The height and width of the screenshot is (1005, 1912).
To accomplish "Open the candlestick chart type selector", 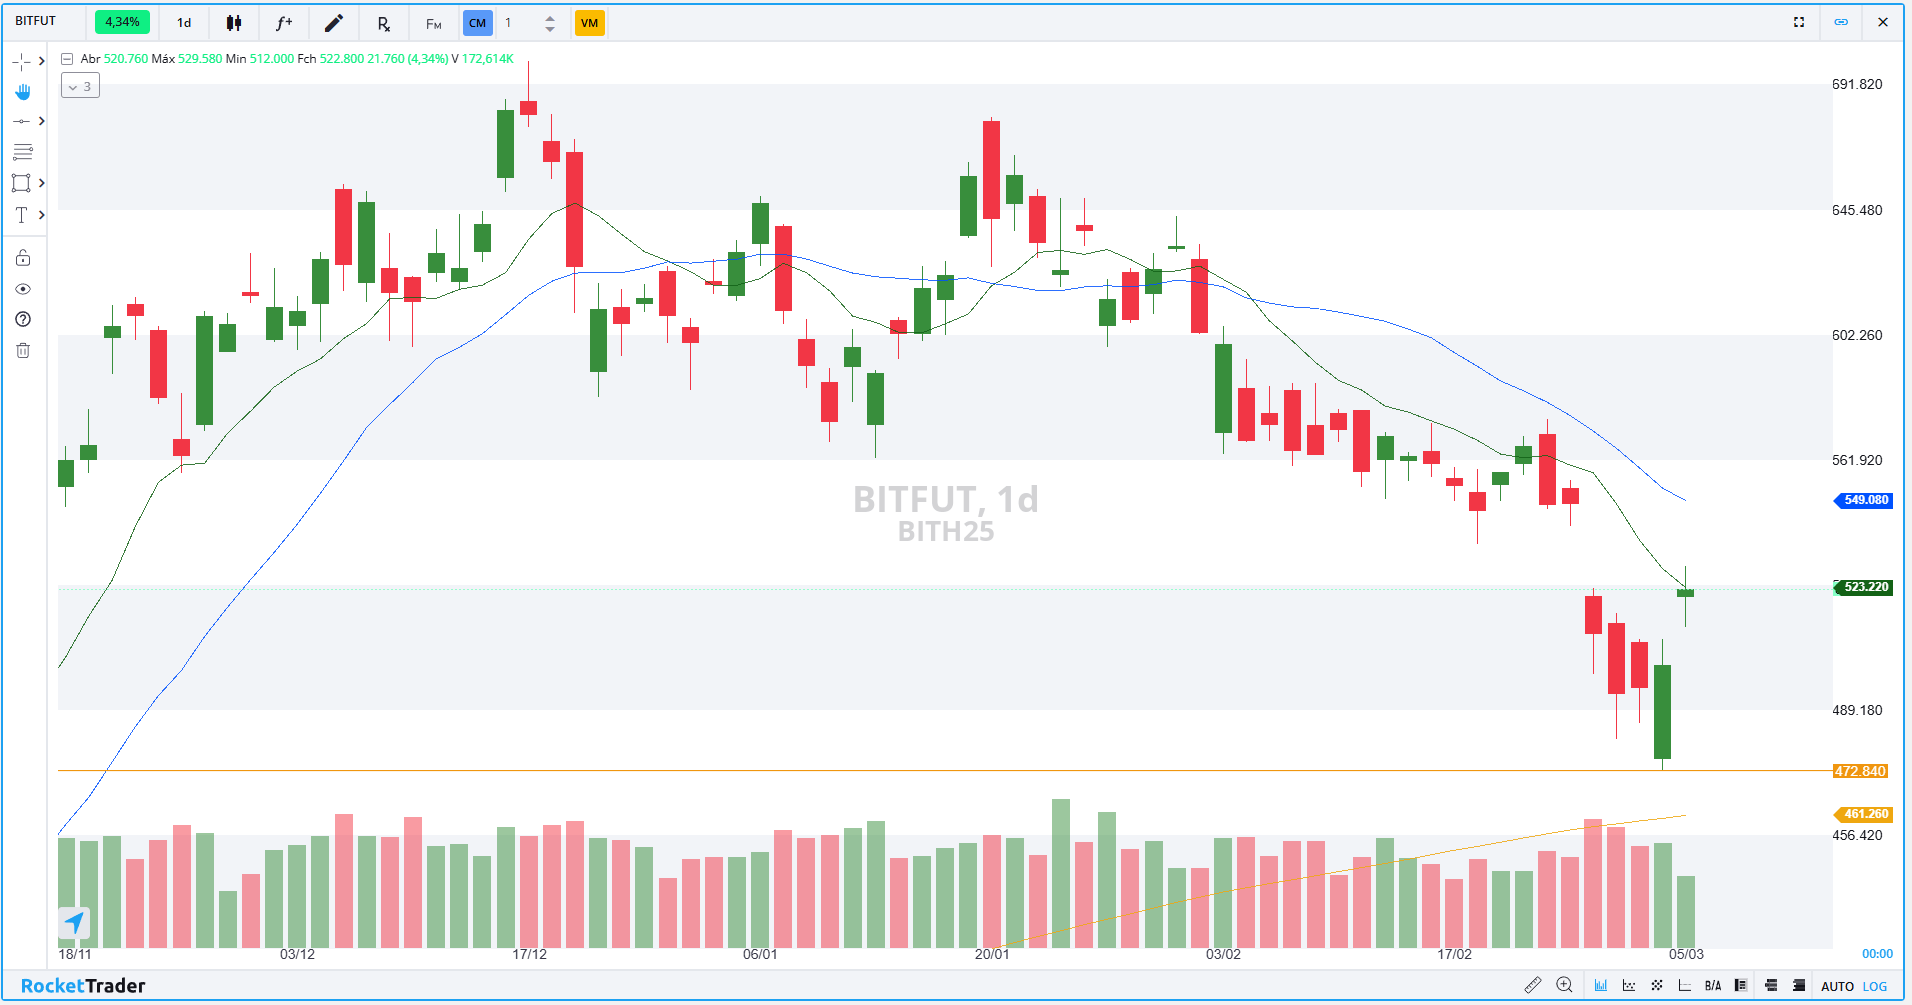I will pyautogui.click(x=234, y=23).
